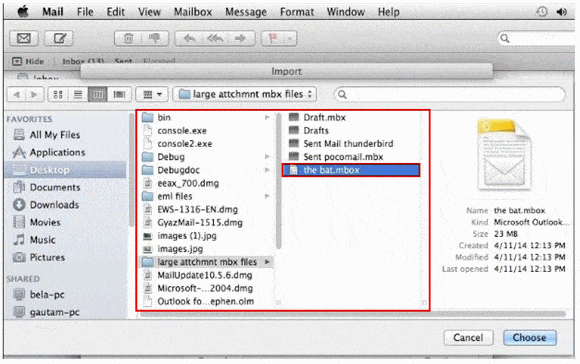Open the File menu
The height and width of the screenshot is (364, 580).
(85, 12)
